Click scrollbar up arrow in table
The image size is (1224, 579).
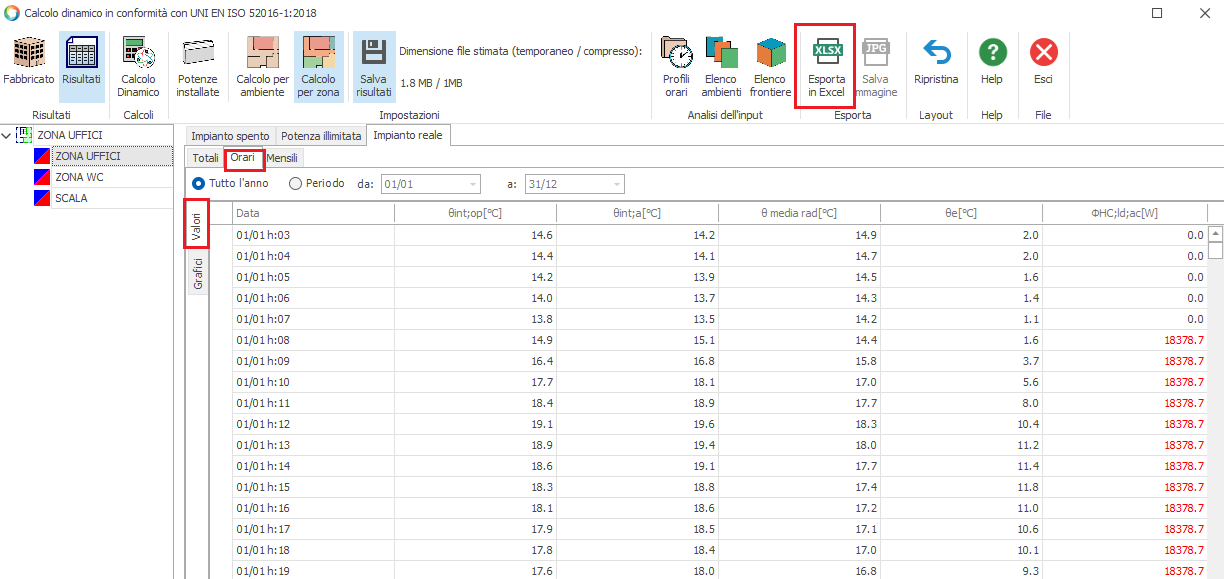(1216, 234)
